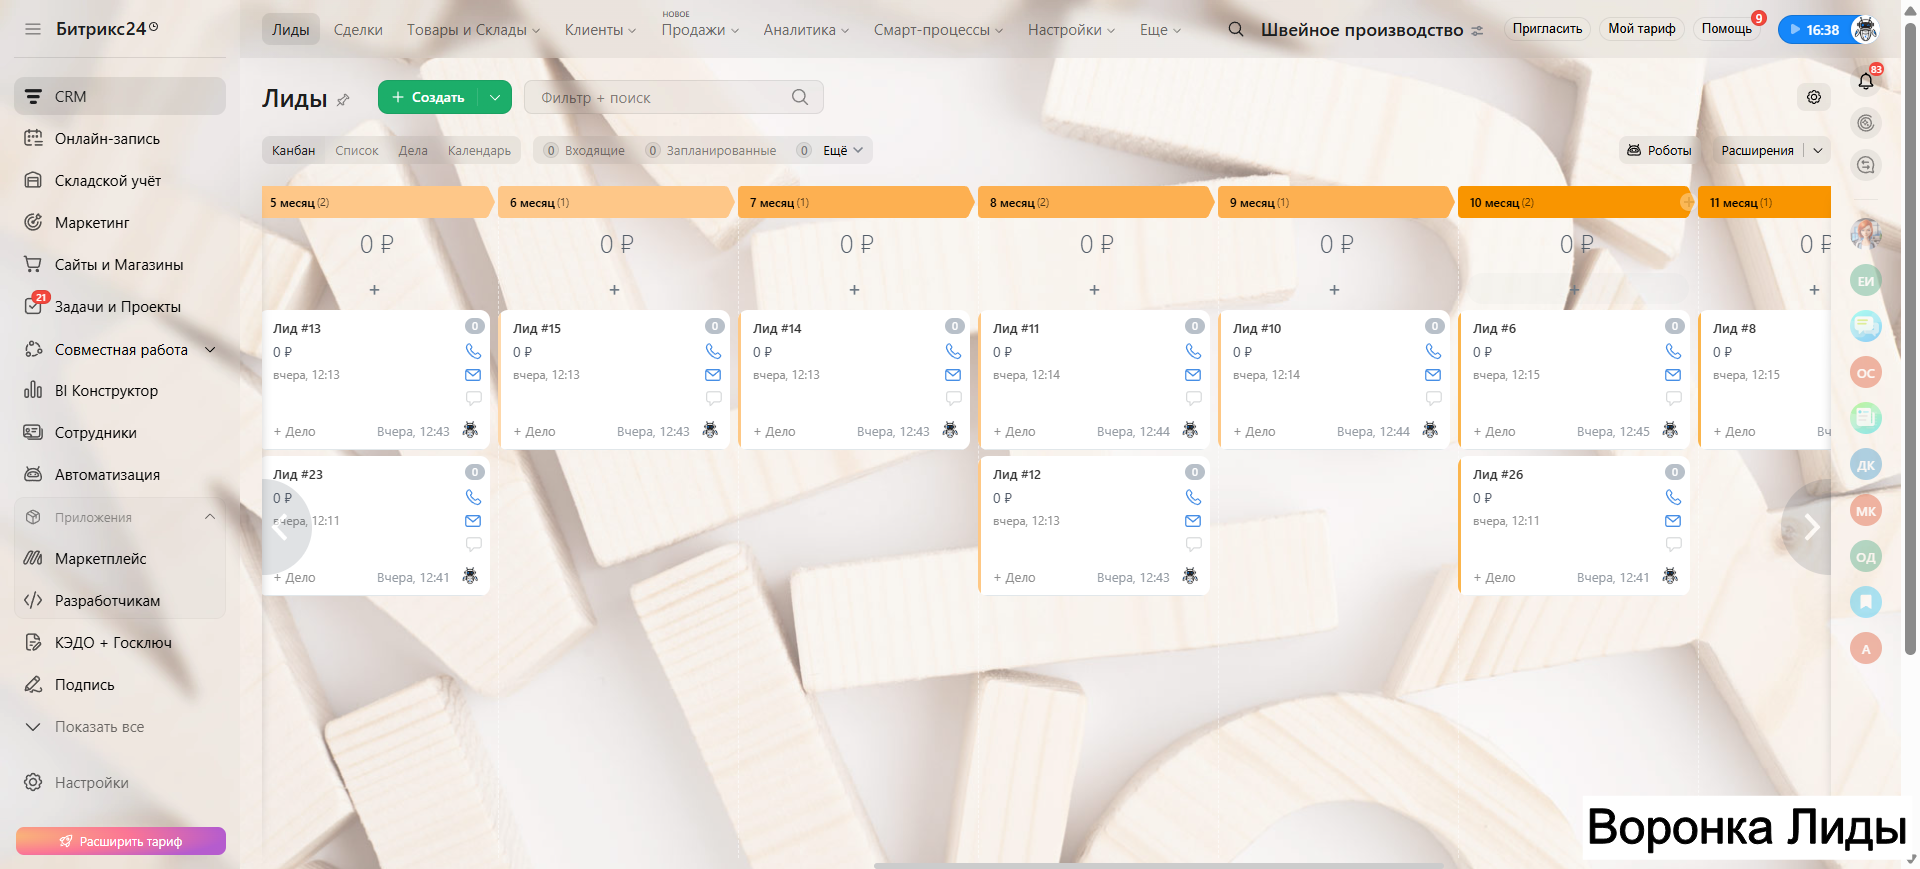Click the horizontal kanban scrollbar
1920x869 pixels.
coord(1160,865)
